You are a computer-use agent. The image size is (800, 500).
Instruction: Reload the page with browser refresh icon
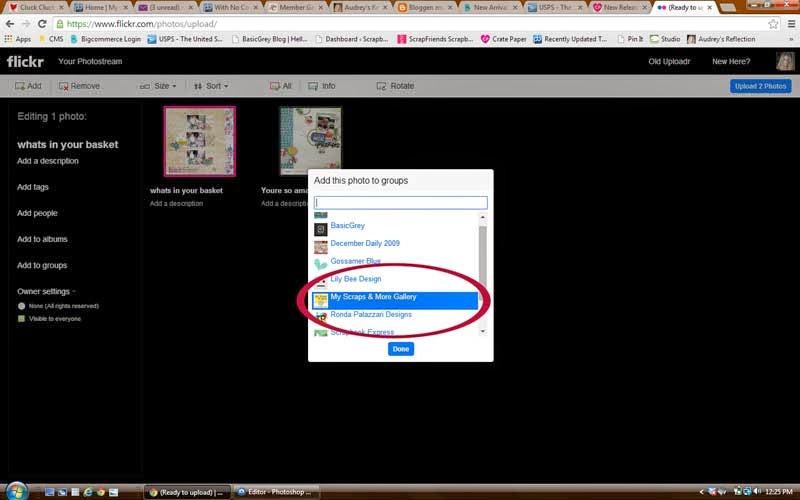click(42, 24)
